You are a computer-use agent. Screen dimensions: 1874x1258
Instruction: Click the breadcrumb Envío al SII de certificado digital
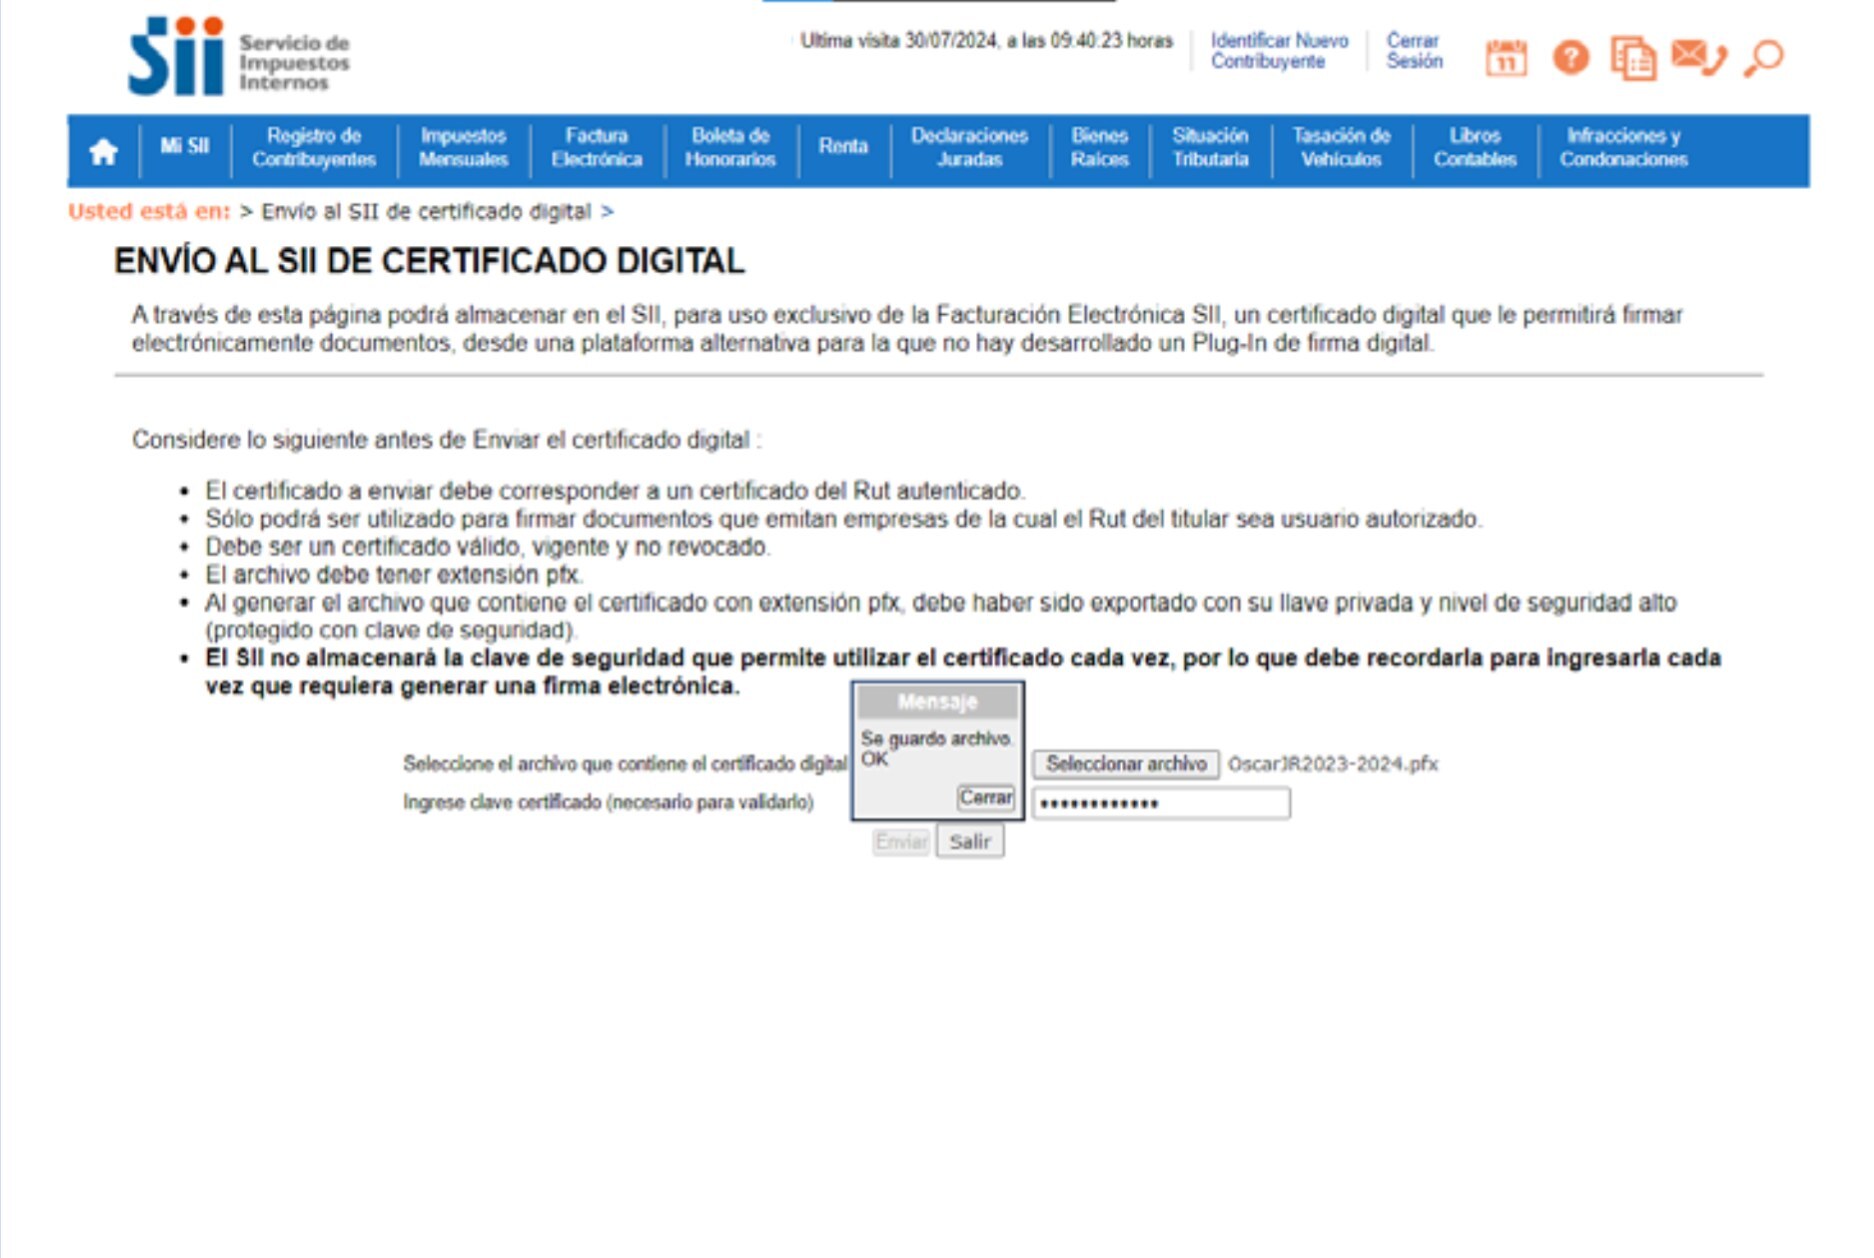point(426,212)
